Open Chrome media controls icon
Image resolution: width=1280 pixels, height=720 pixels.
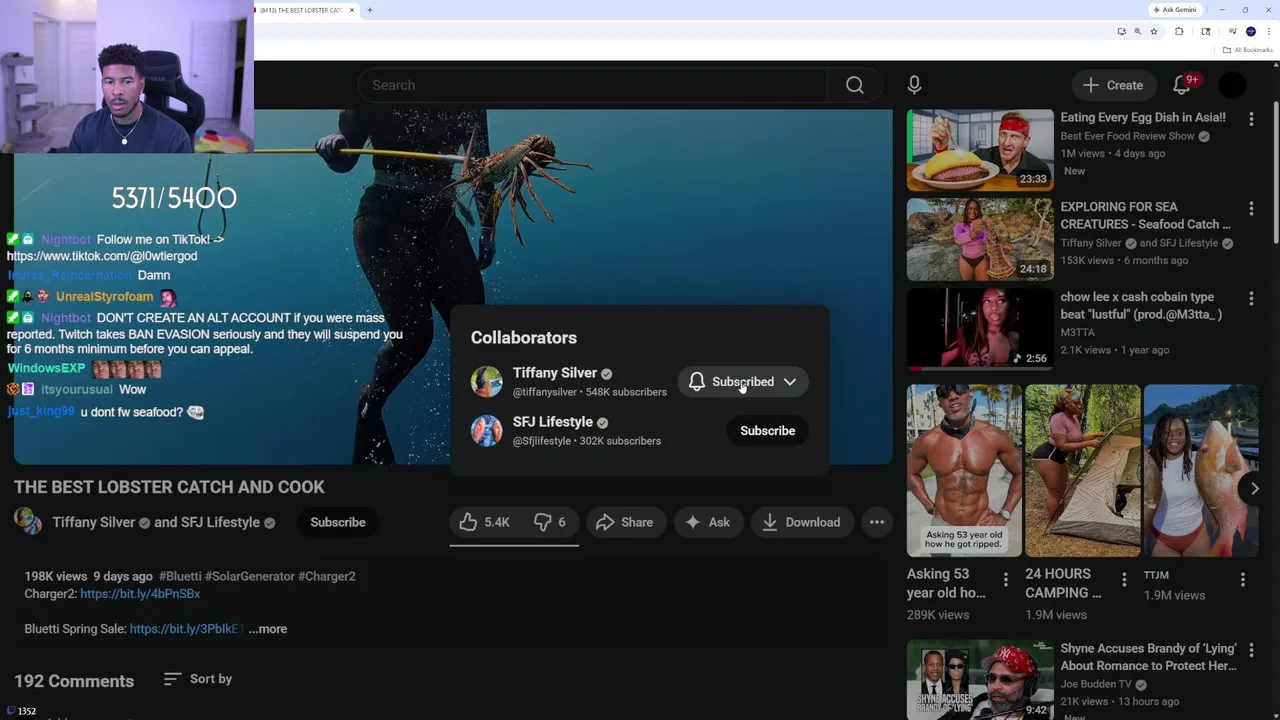pyautogui.click(x=1233, y=31)
